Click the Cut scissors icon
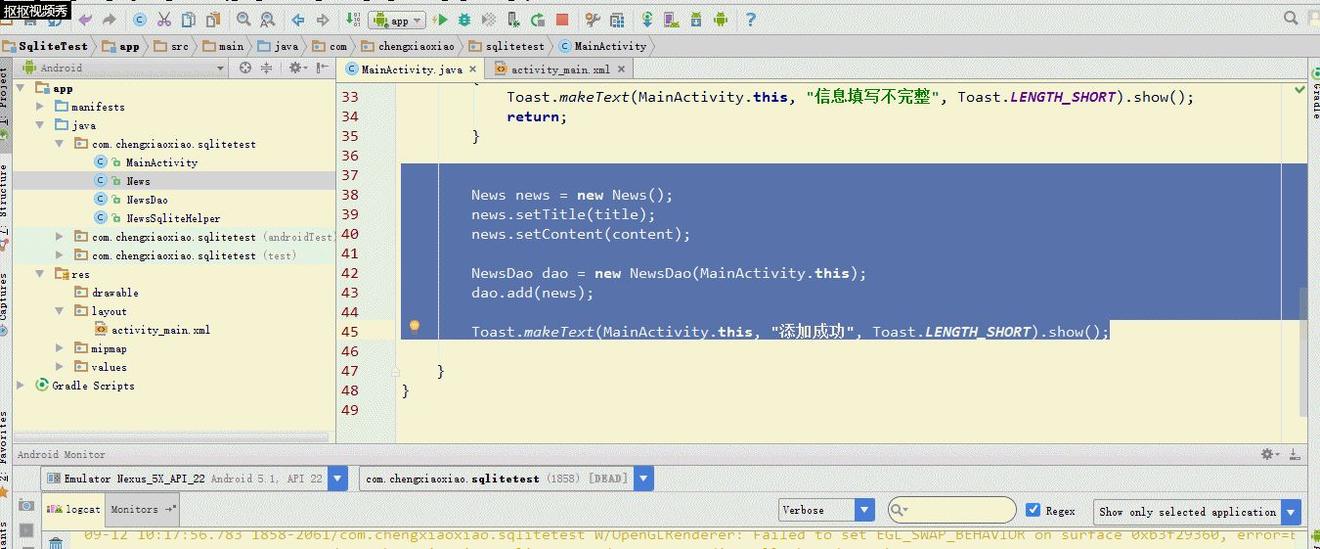This screenshot has width=1320, height=549. tap(164, 20)
